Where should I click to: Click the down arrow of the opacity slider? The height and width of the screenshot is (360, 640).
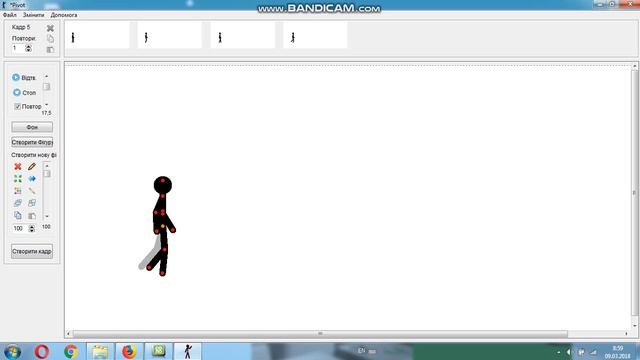pos(47,216)
